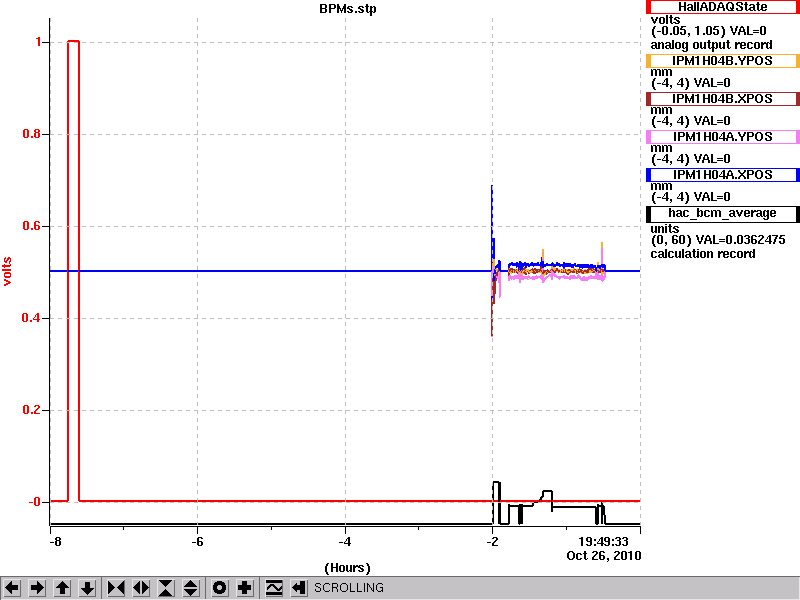Select the IPM1H04A.YPOS legend entry

722,137
